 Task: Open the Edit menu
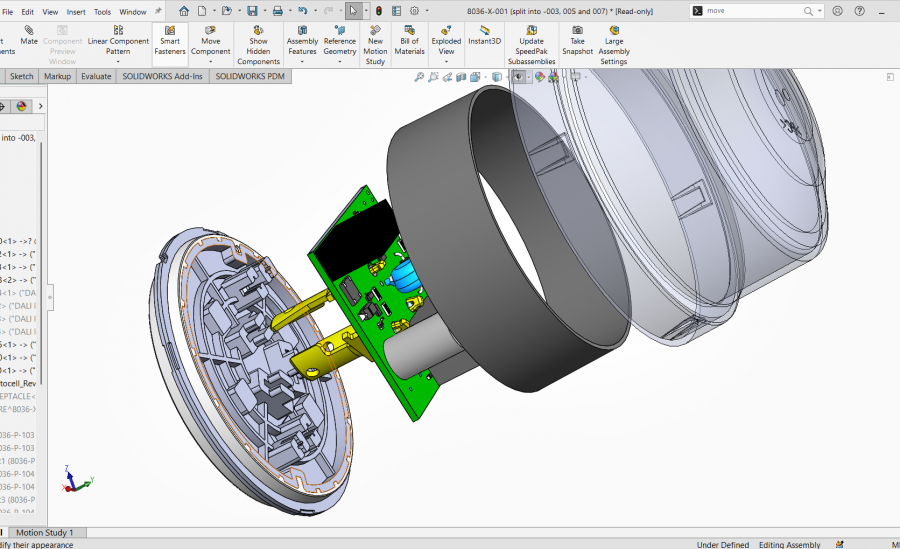(x=28, y=11)
